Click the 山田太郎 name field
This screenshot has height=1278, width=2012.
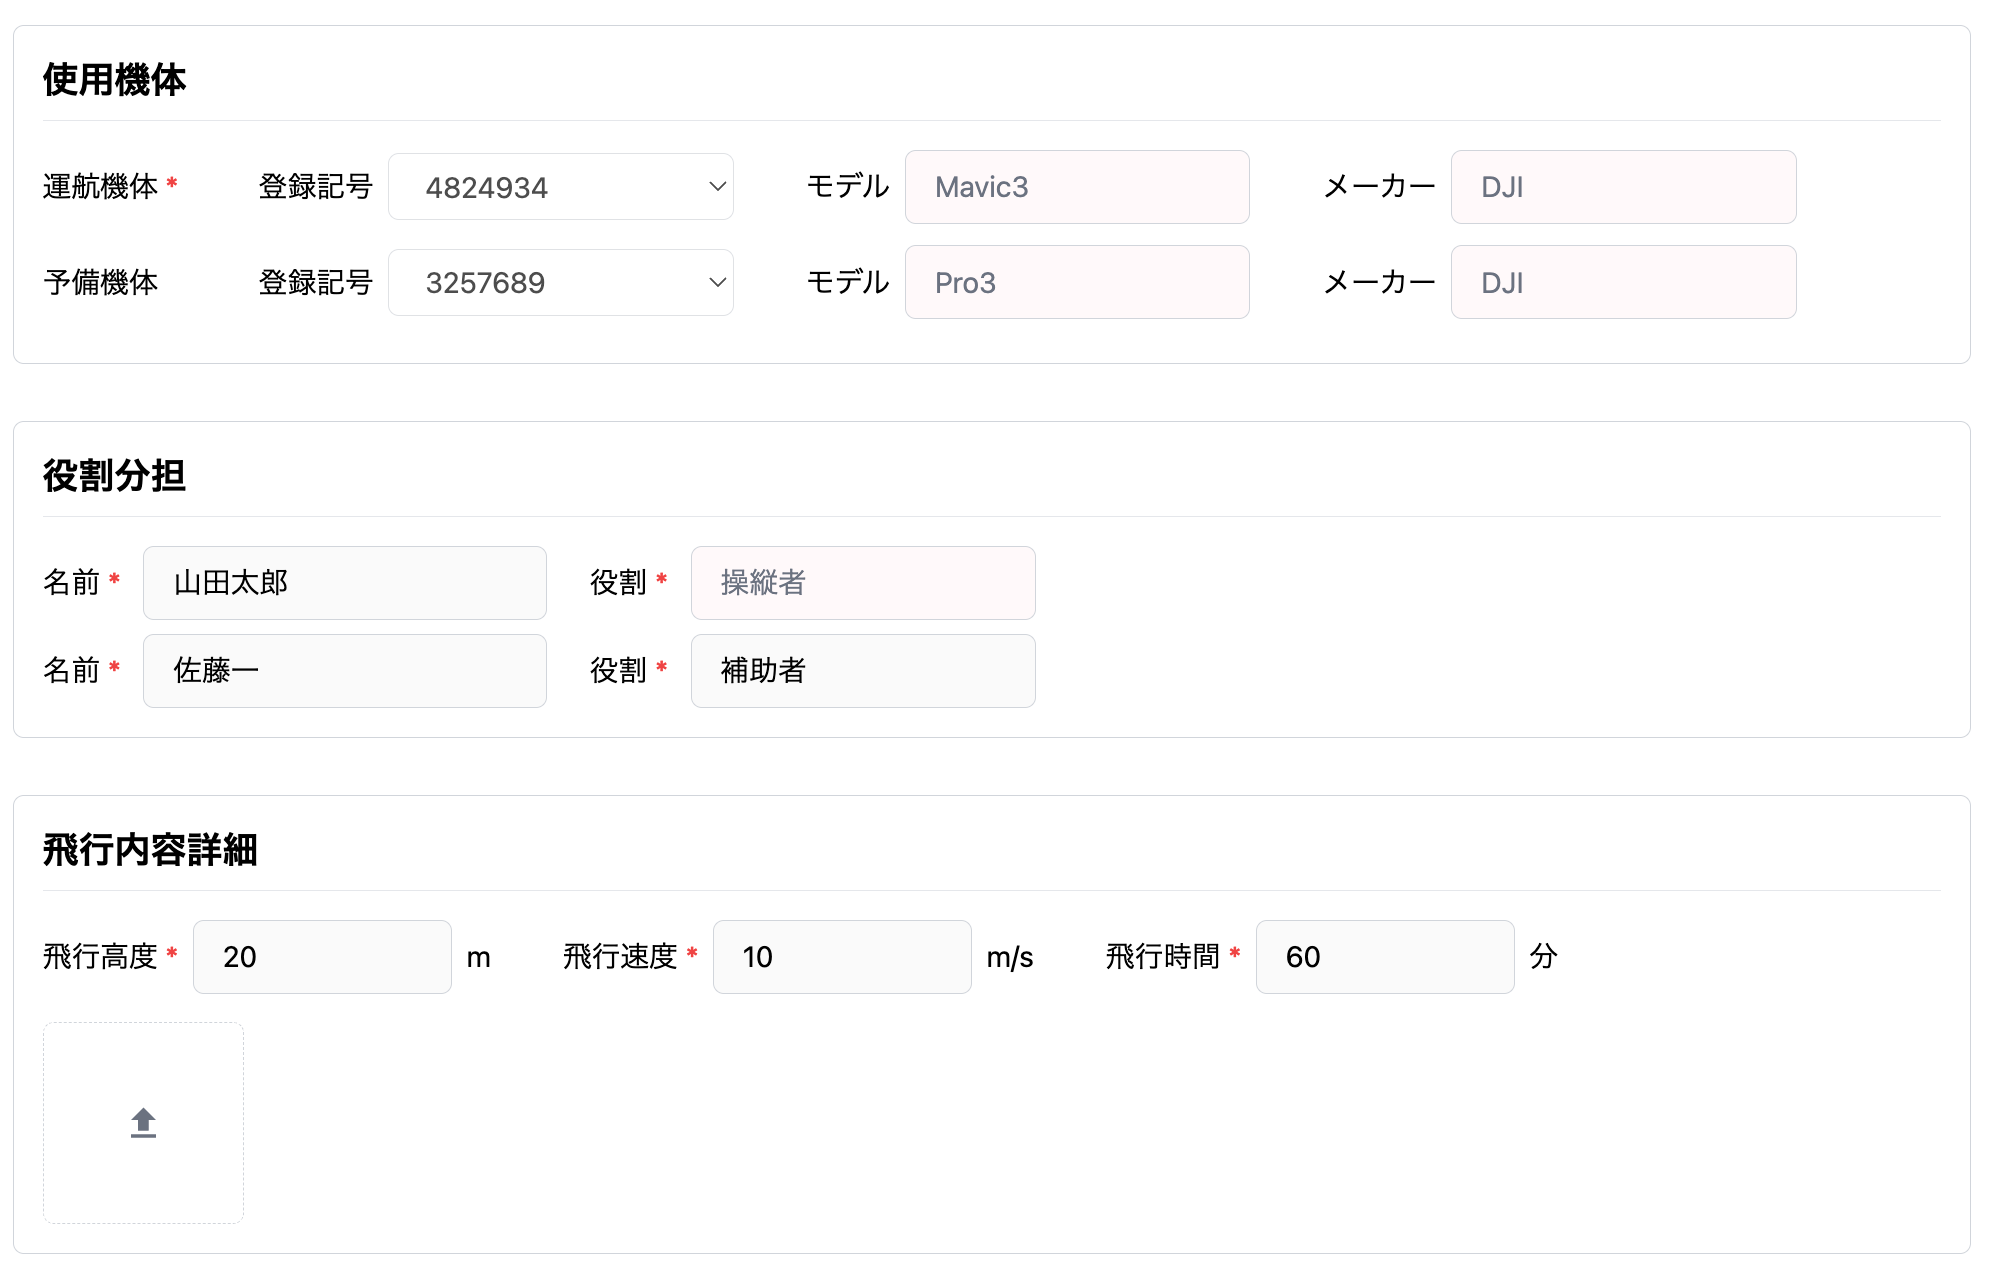click(x=344, y=583)
